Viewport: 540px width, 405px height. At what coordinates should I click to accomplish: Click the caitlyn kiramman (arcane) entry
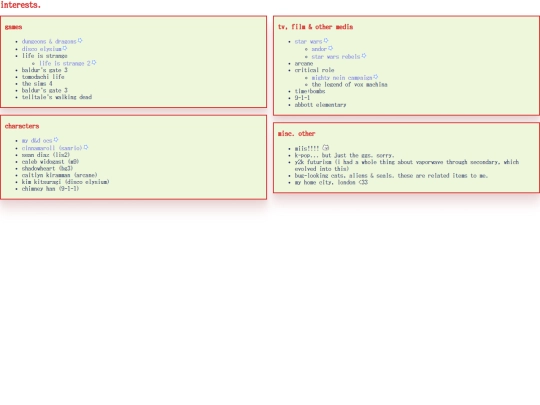click(x=60, y=175)
